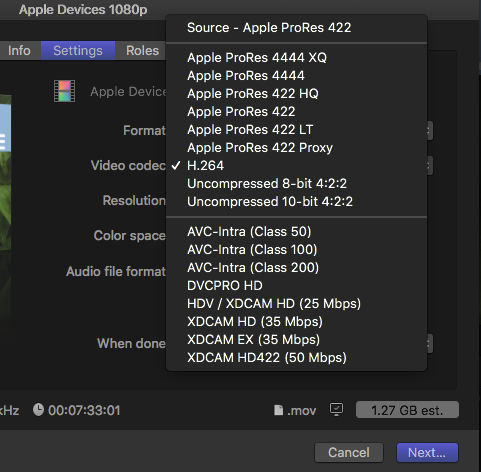
Task: Choose XDCAM HD (35 Mbps)
Action: (296, 322)
